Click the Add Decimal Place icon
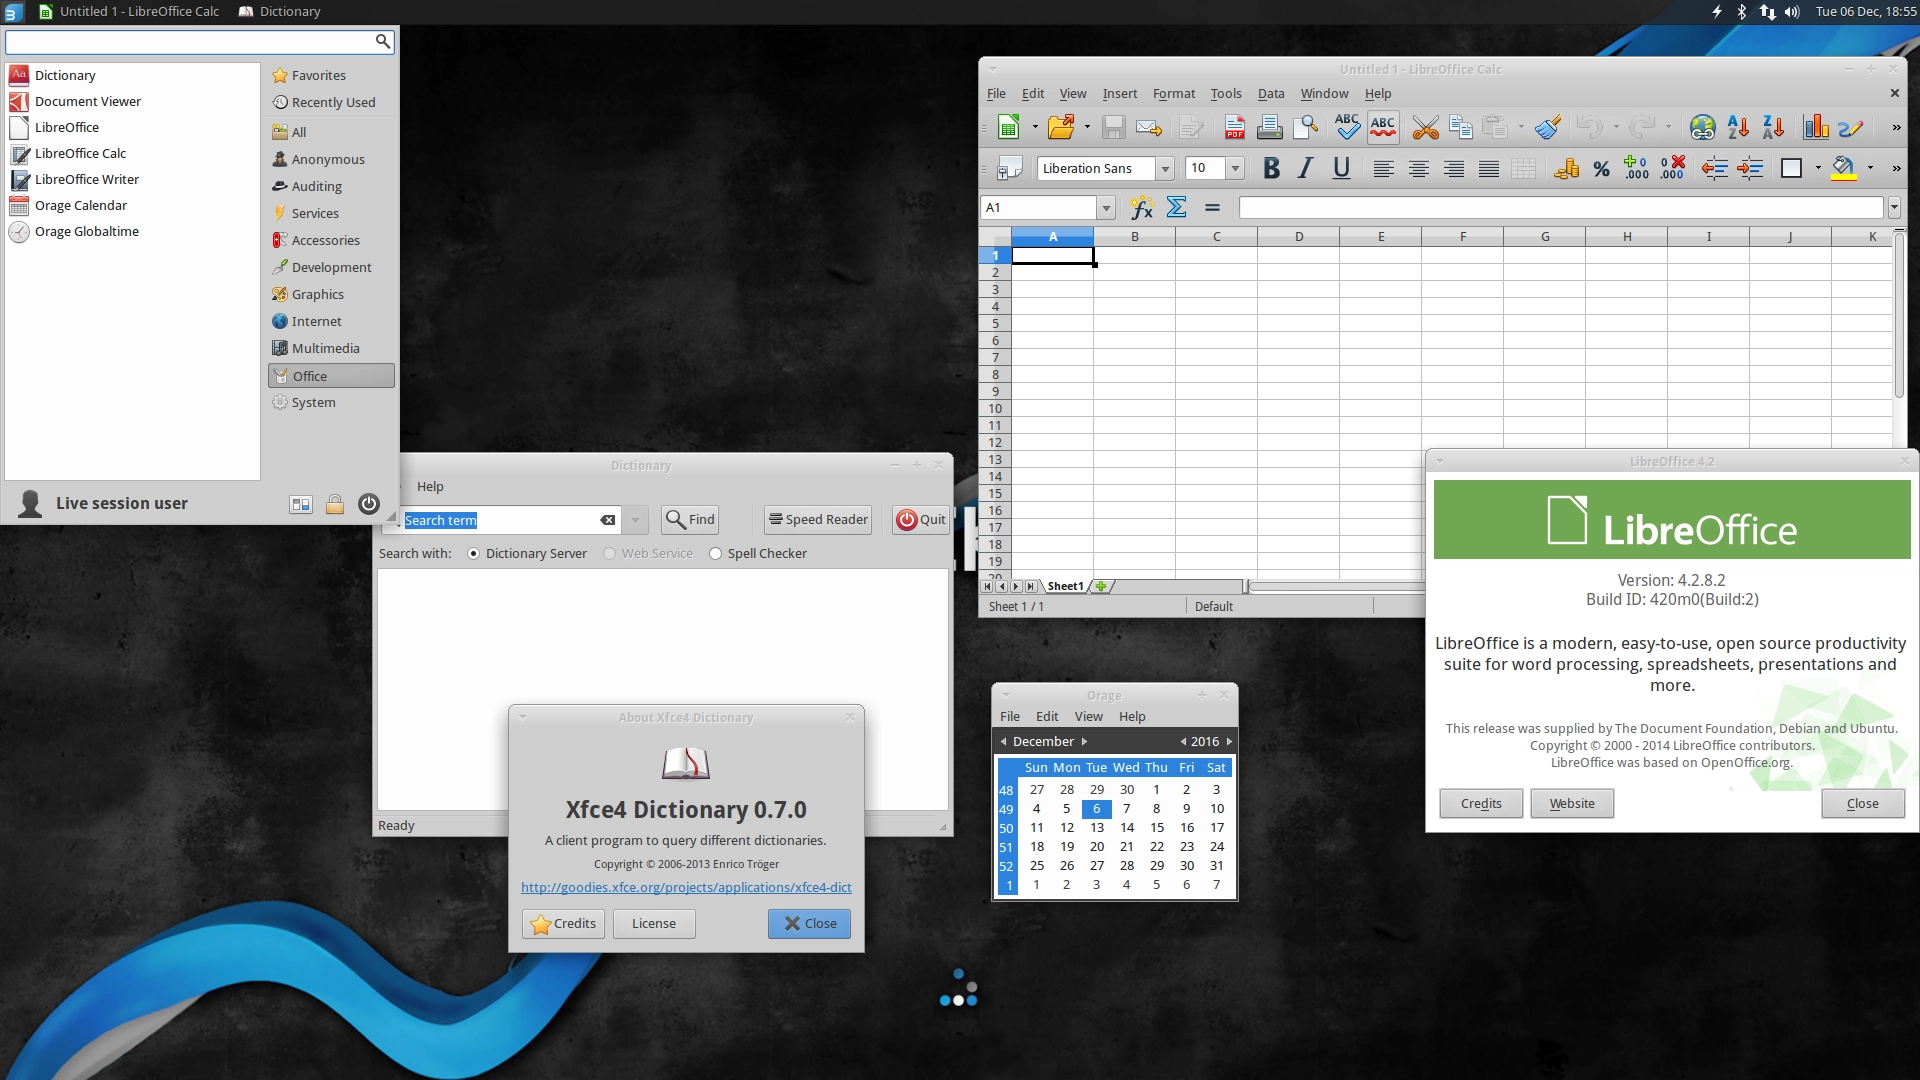The image size is (1920, 1080). click(1636, 168)
